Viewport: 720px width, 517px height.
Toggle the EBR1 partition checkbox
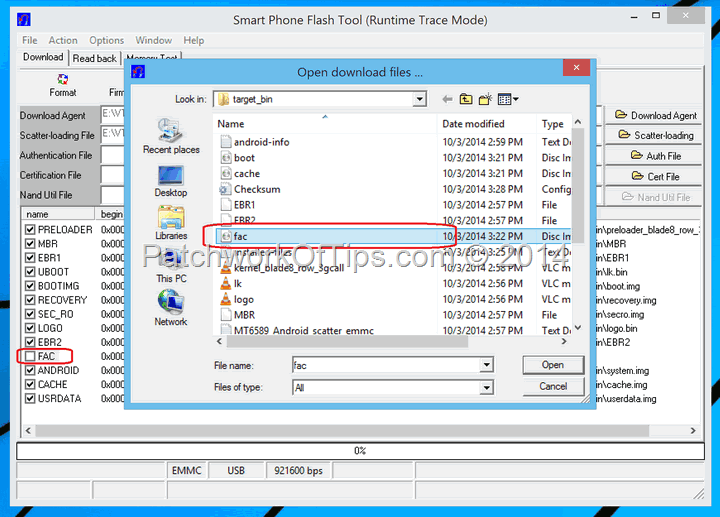pos(30,258)
